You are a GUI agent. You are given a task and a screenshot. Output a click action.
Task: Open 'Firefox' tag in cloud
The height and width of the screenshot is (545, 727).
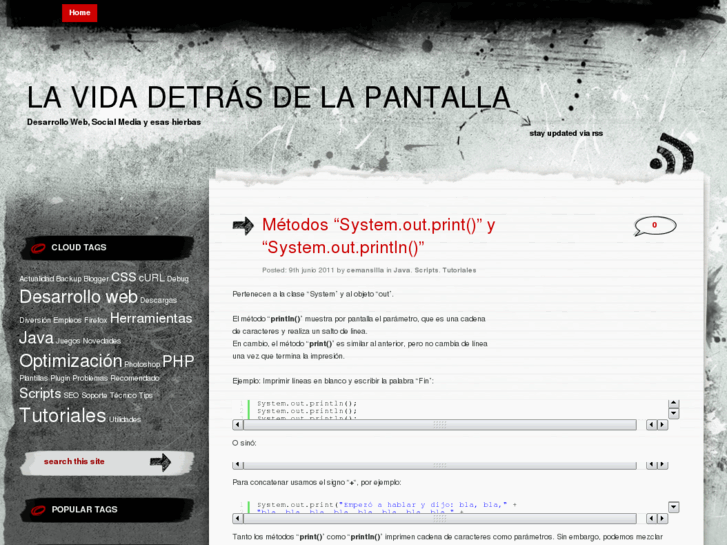click(96, 320)
